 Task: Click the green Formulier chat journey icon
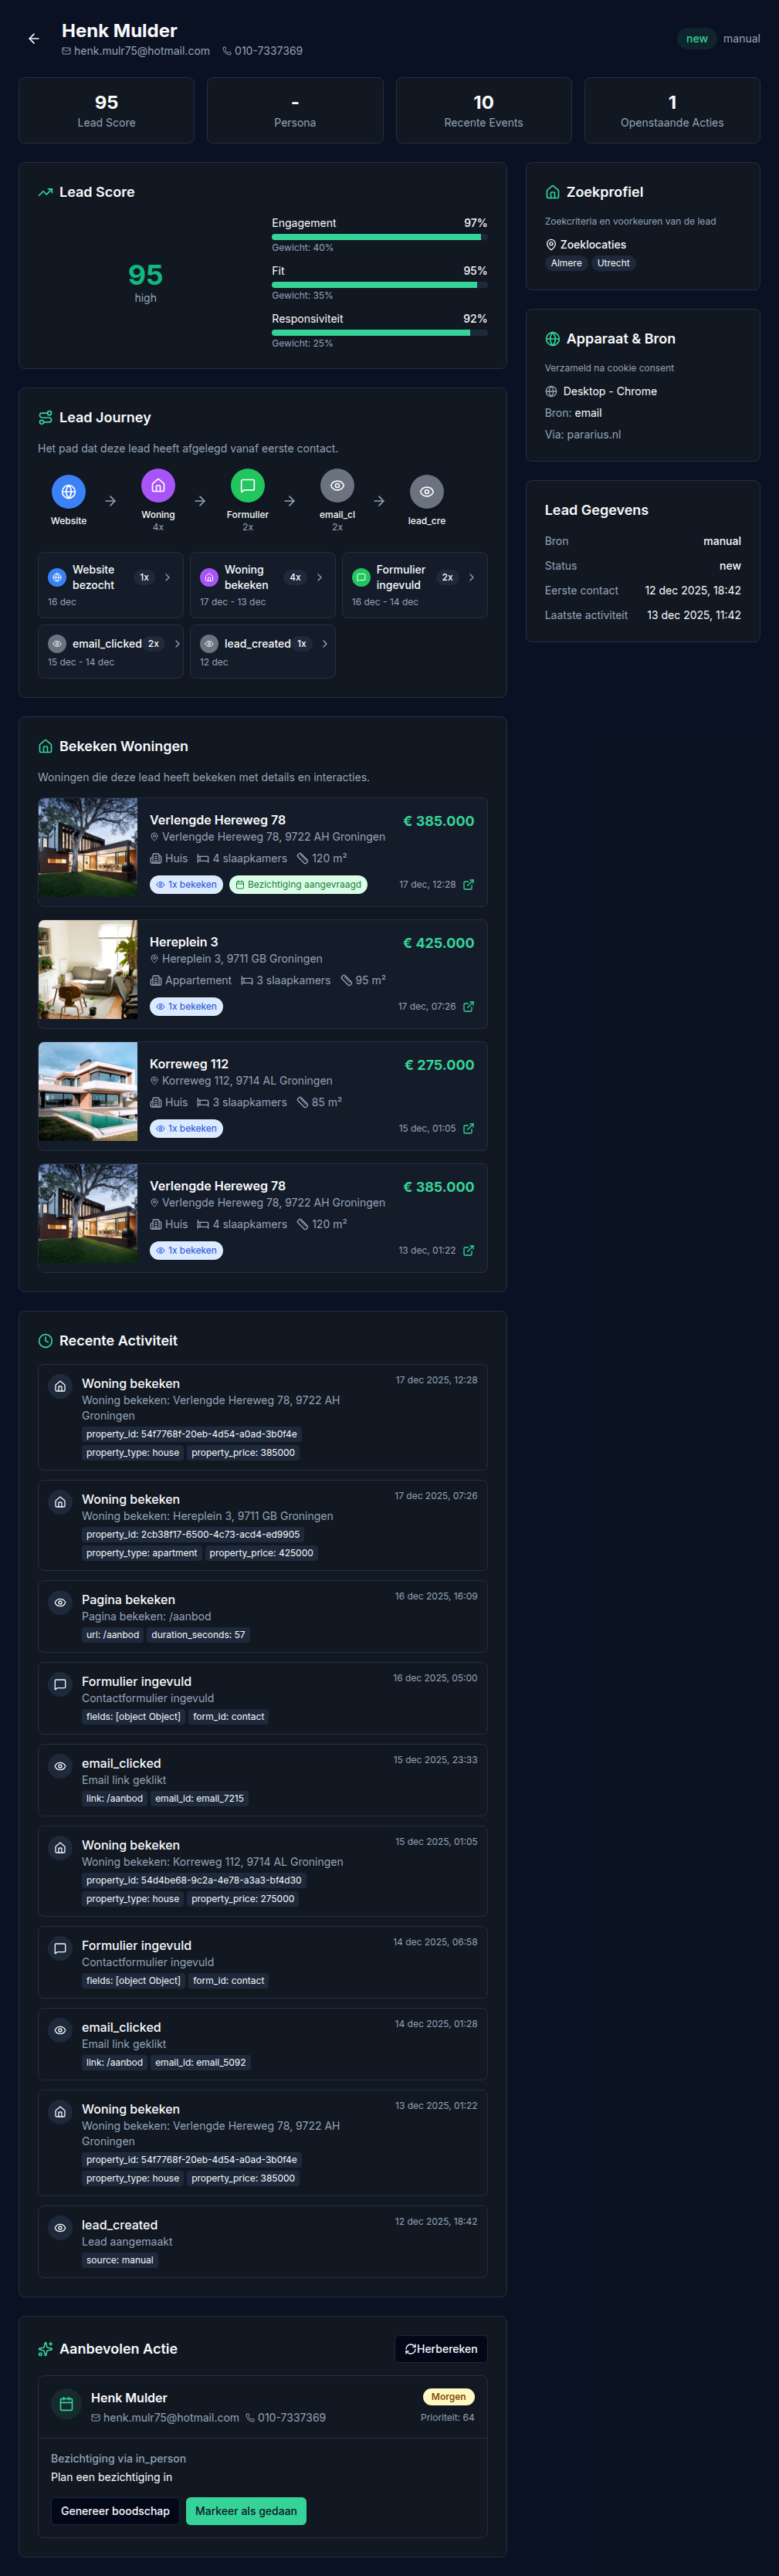point(247,486)
